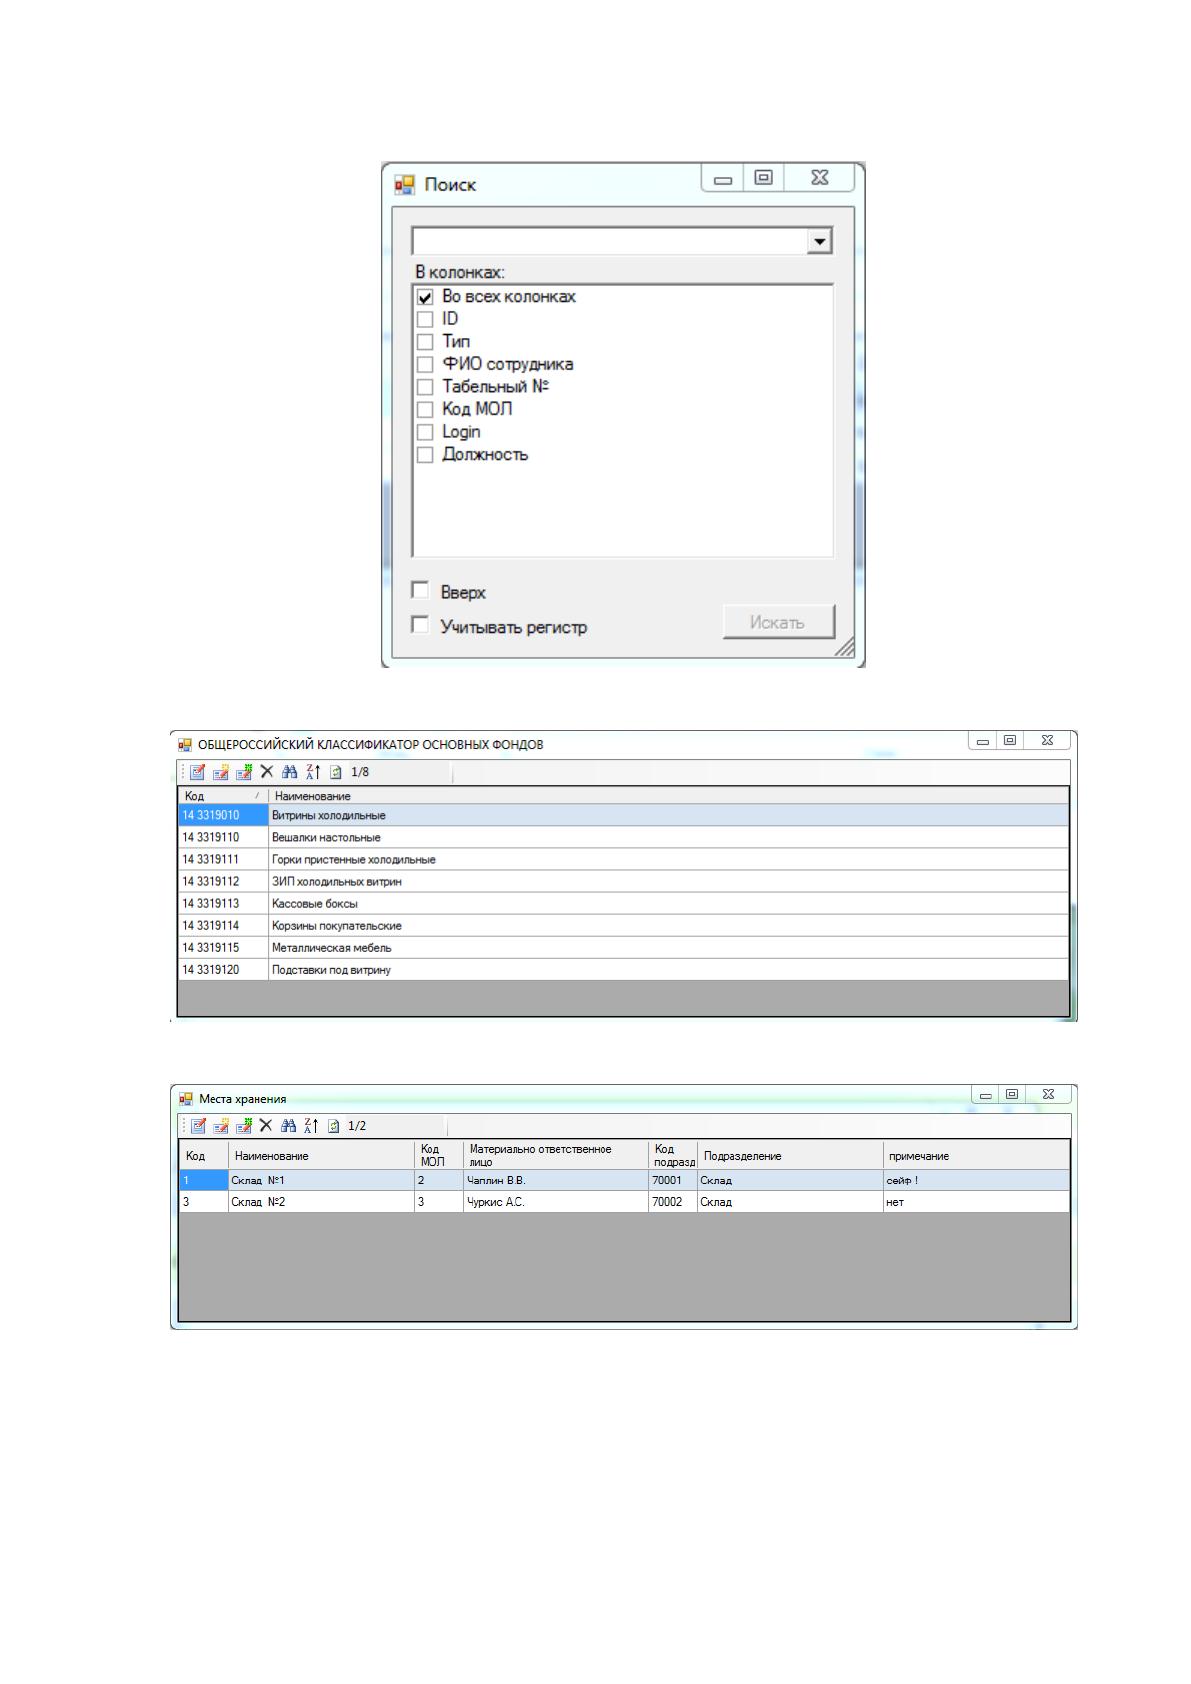Sort classifier by the Код column header
Viewport: 1191px width, 1684px height.
coord(223,796)
